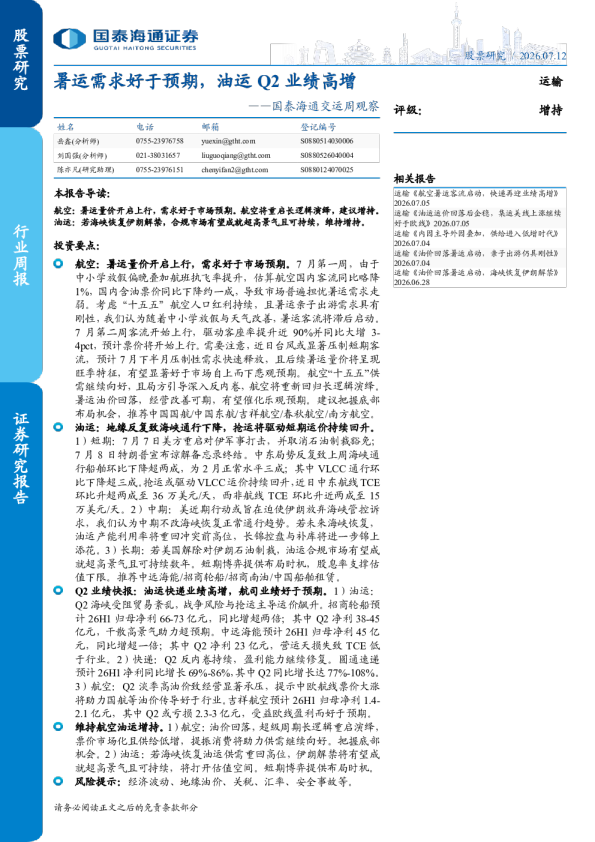The width and height of the screenshot is (595, 842).
Task: Click the 增持 rating label
Action: point(550,110)
